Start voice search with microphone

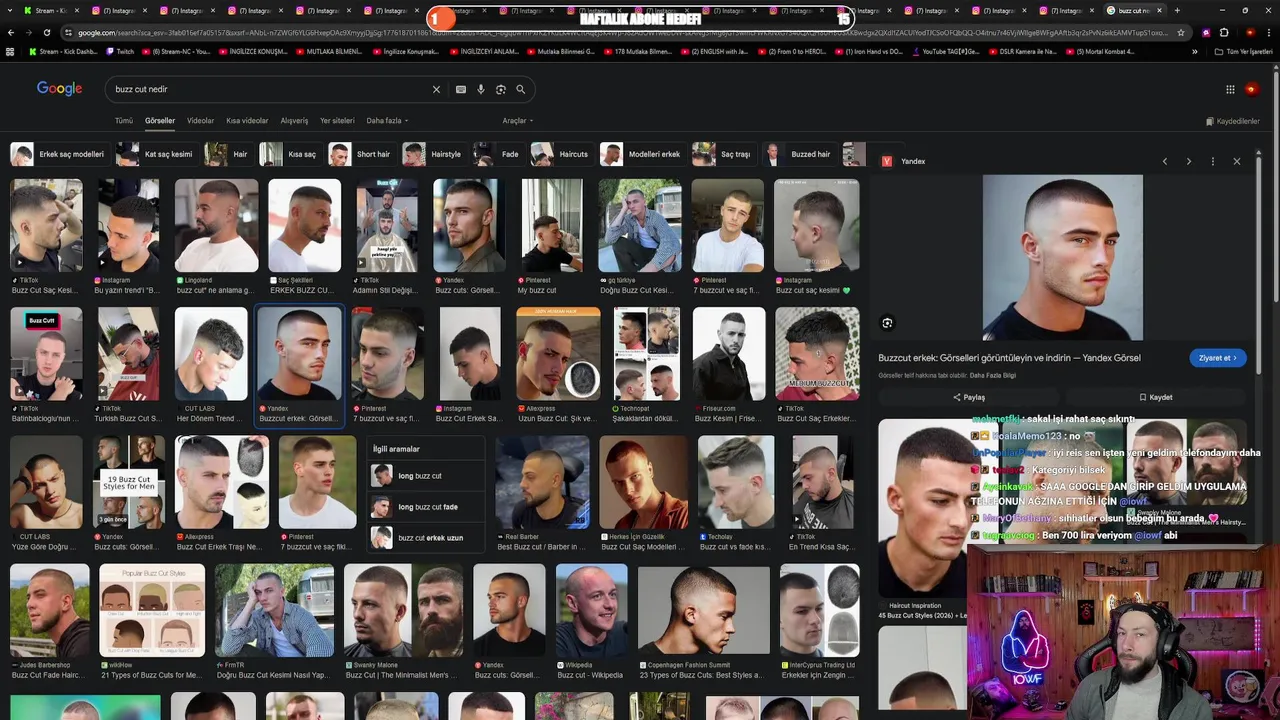[x=481, y=89]
